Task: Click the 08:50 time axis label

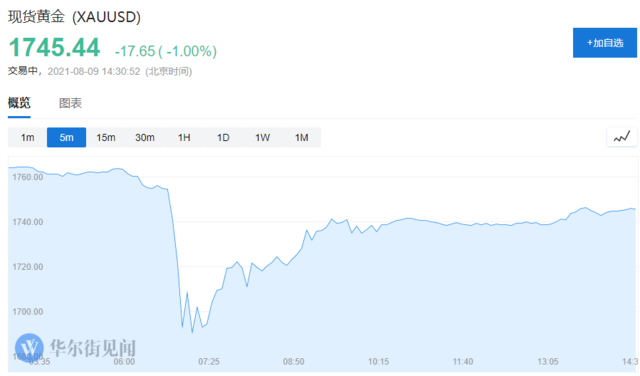Action: pyautogui.click(x=293, y=361)
